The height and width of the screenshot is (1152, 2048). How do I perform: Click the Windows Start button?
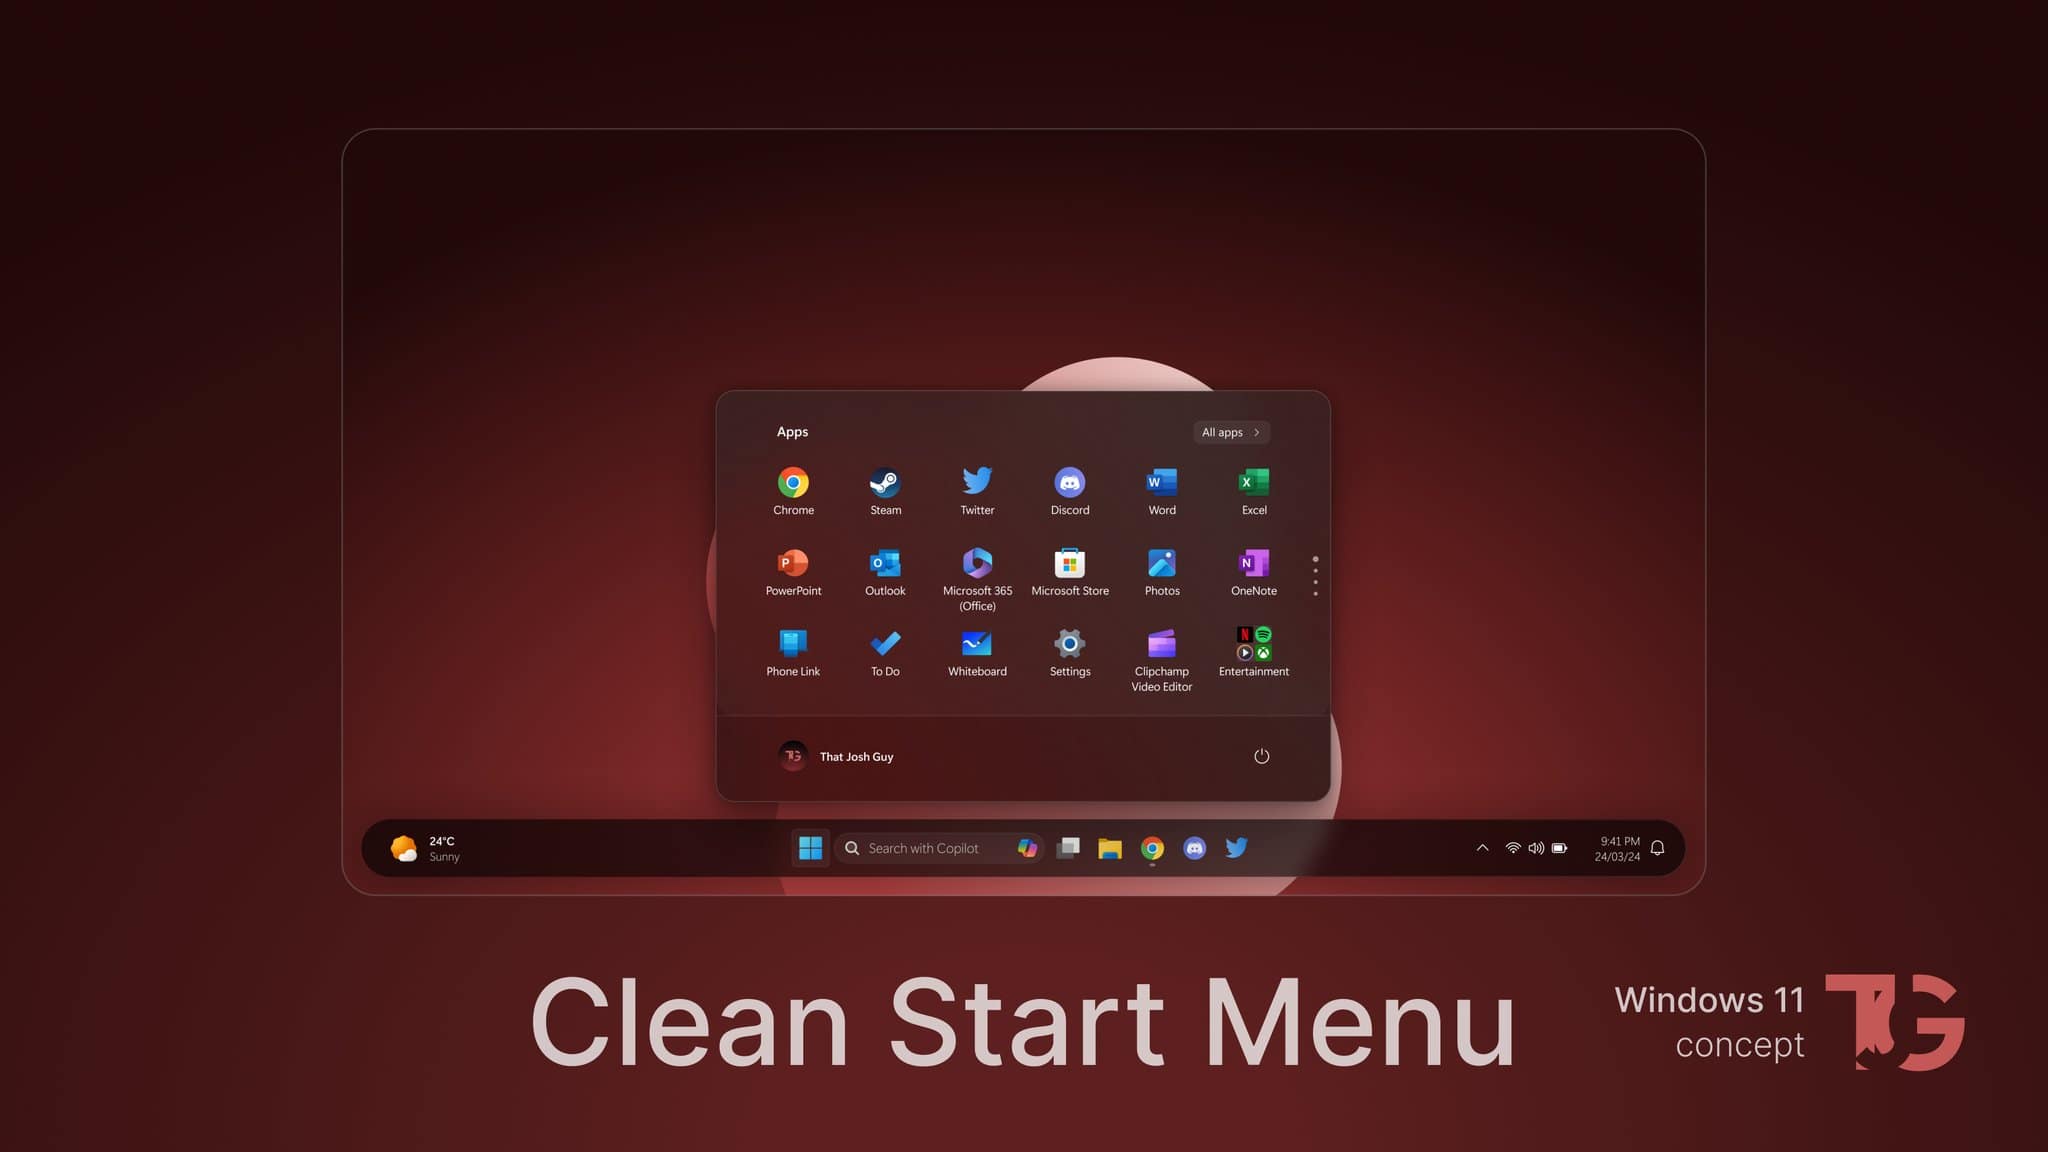809,847
